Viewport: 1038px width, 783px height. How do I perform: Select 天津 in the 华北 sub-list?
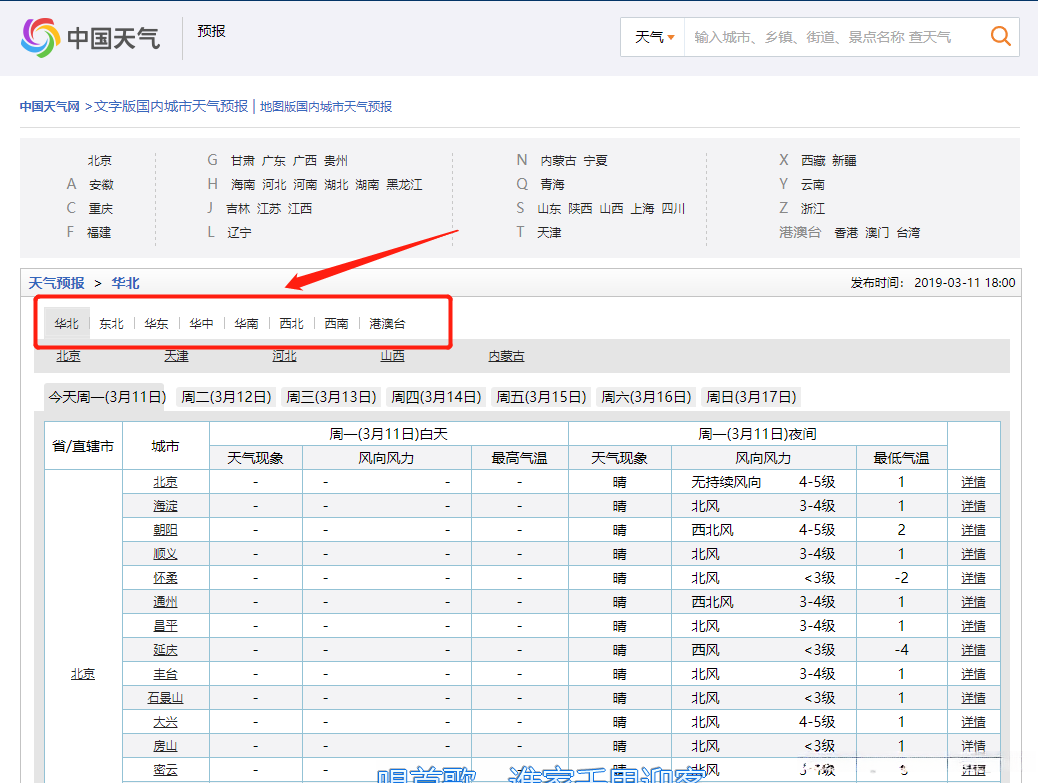(176, 356)
